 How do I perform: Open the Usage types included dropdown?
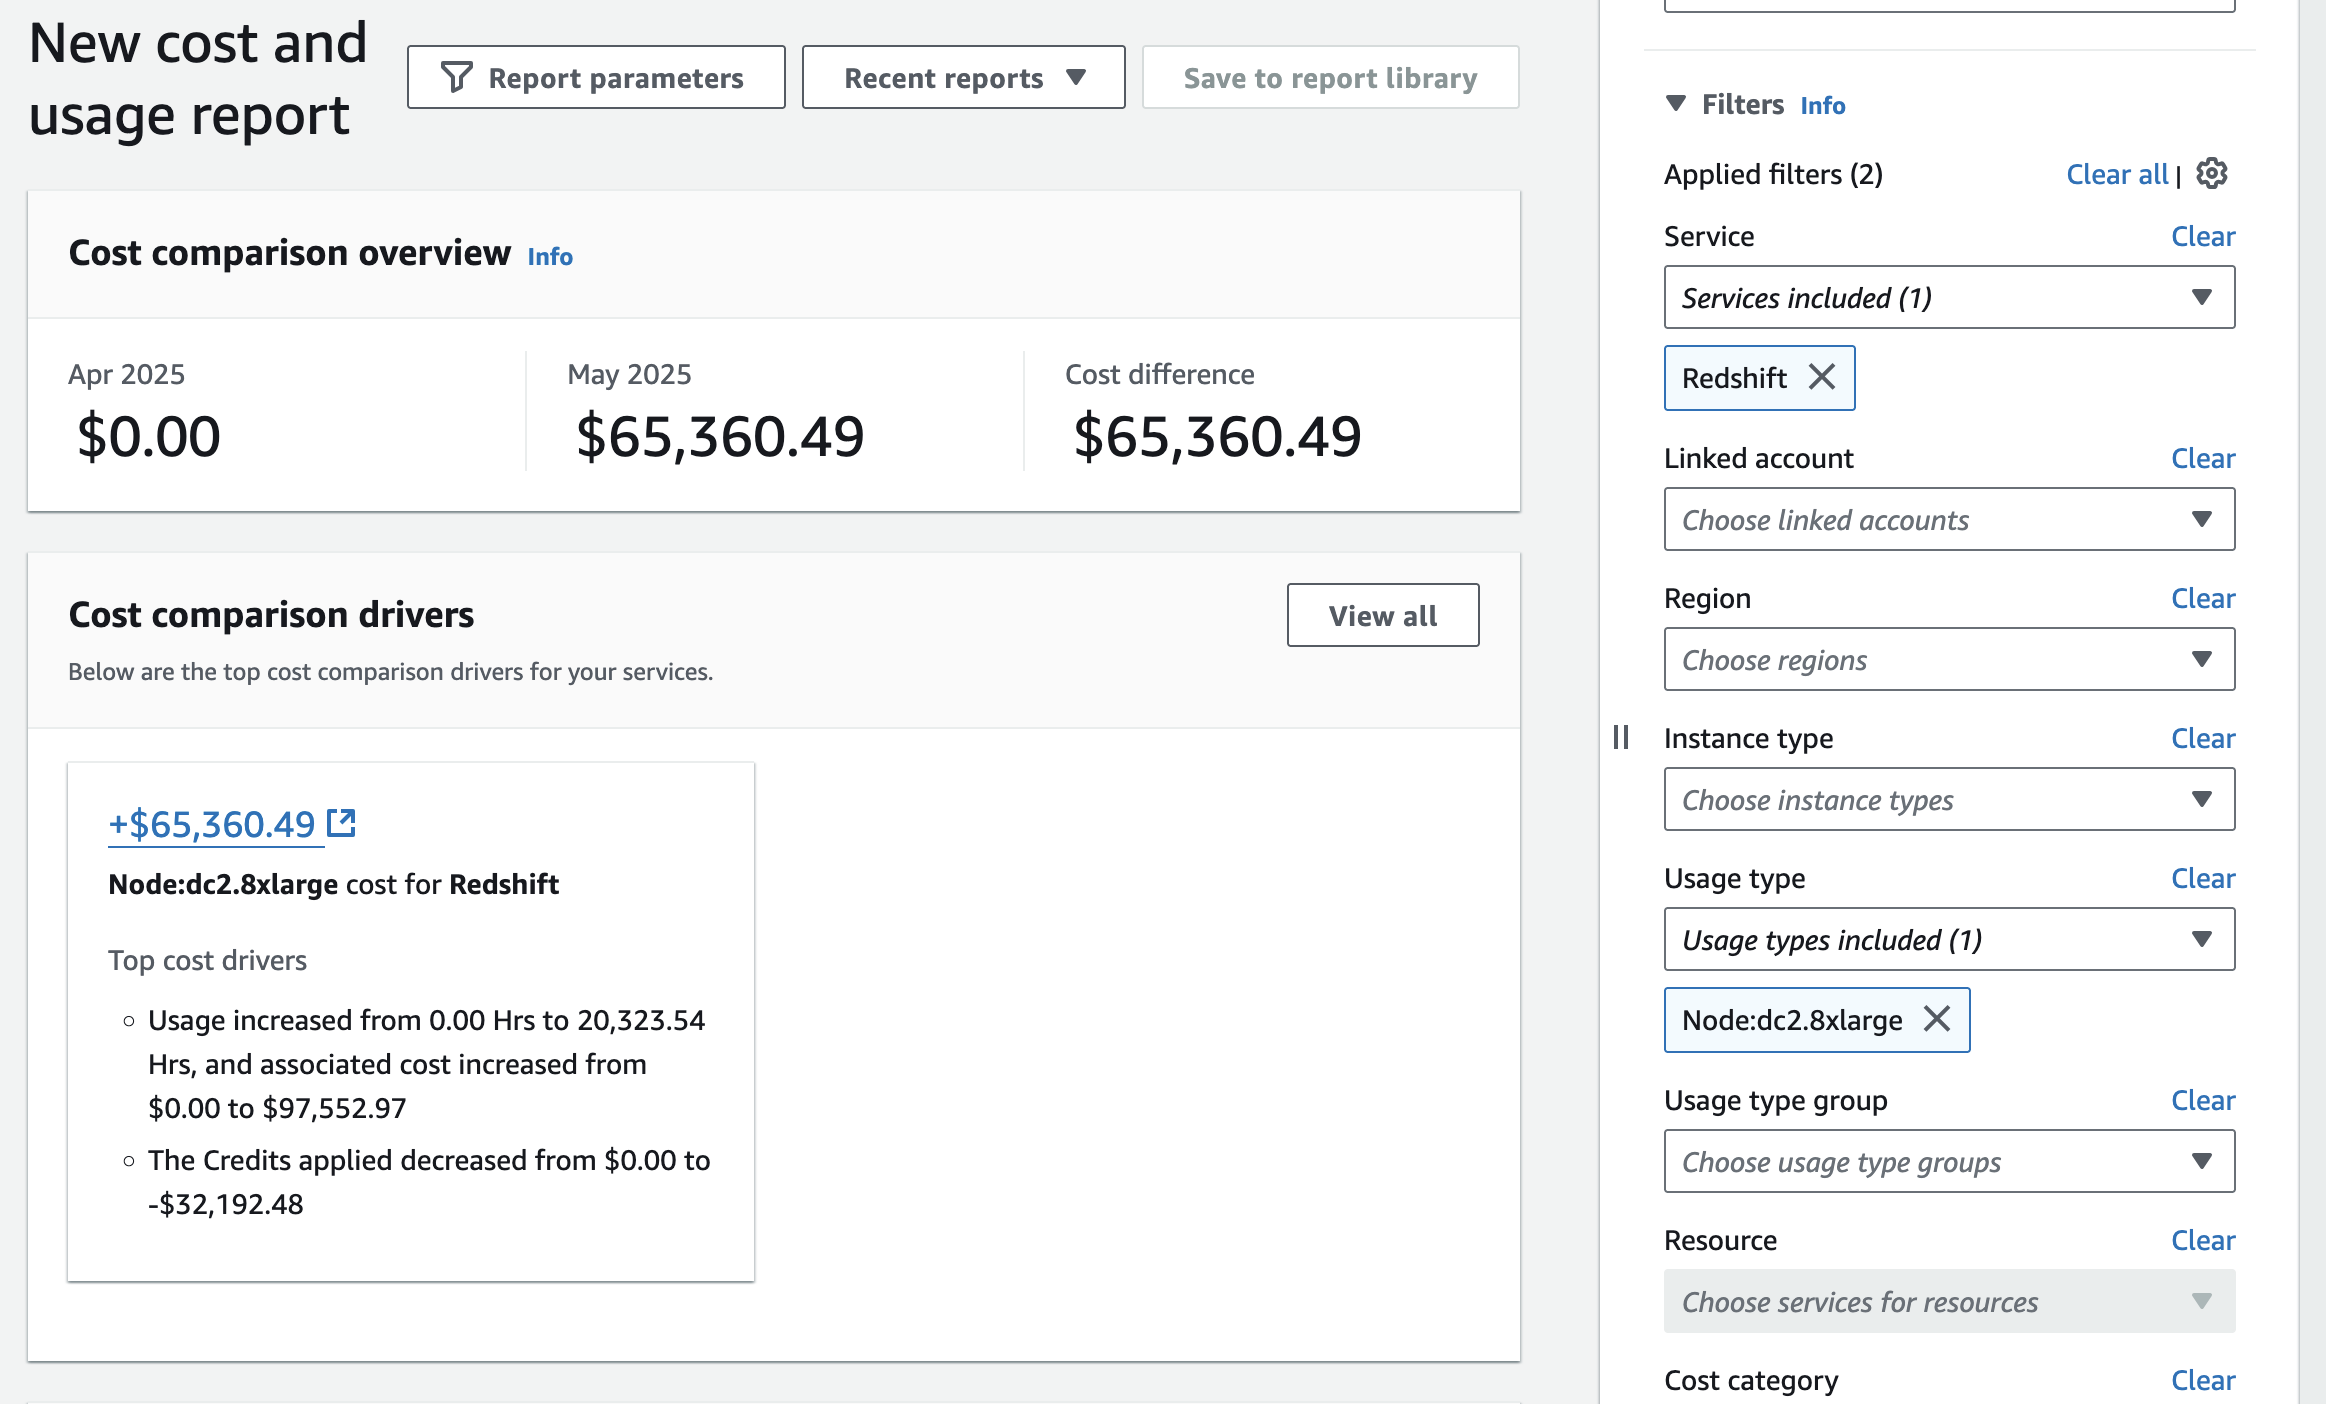[x=1948, y=939]
